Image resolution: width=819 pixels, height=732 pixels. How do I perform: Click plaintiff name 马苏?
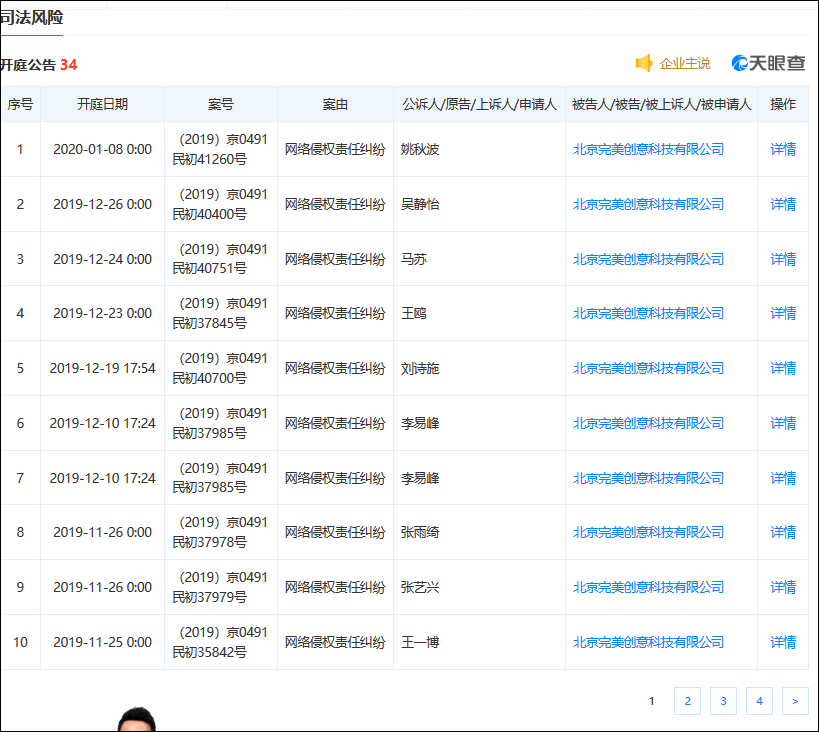coord(414,259)
